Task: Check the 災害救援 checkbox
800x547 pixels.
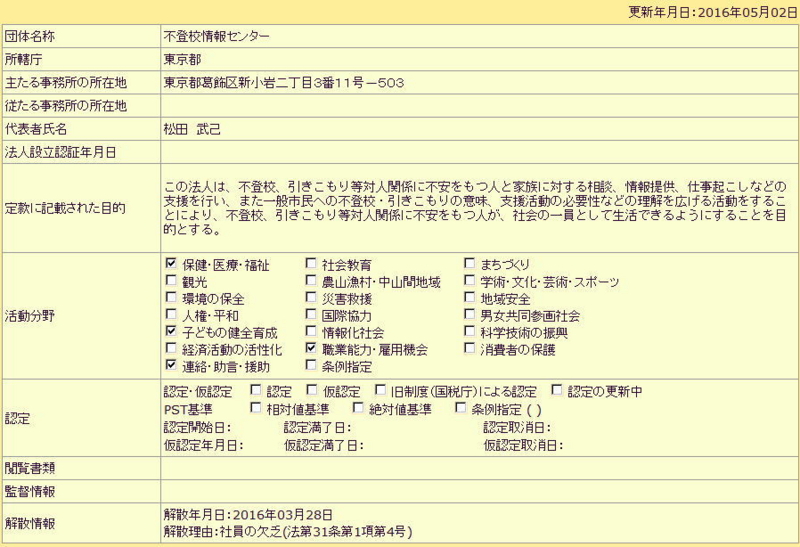Action: coord(311,297)
